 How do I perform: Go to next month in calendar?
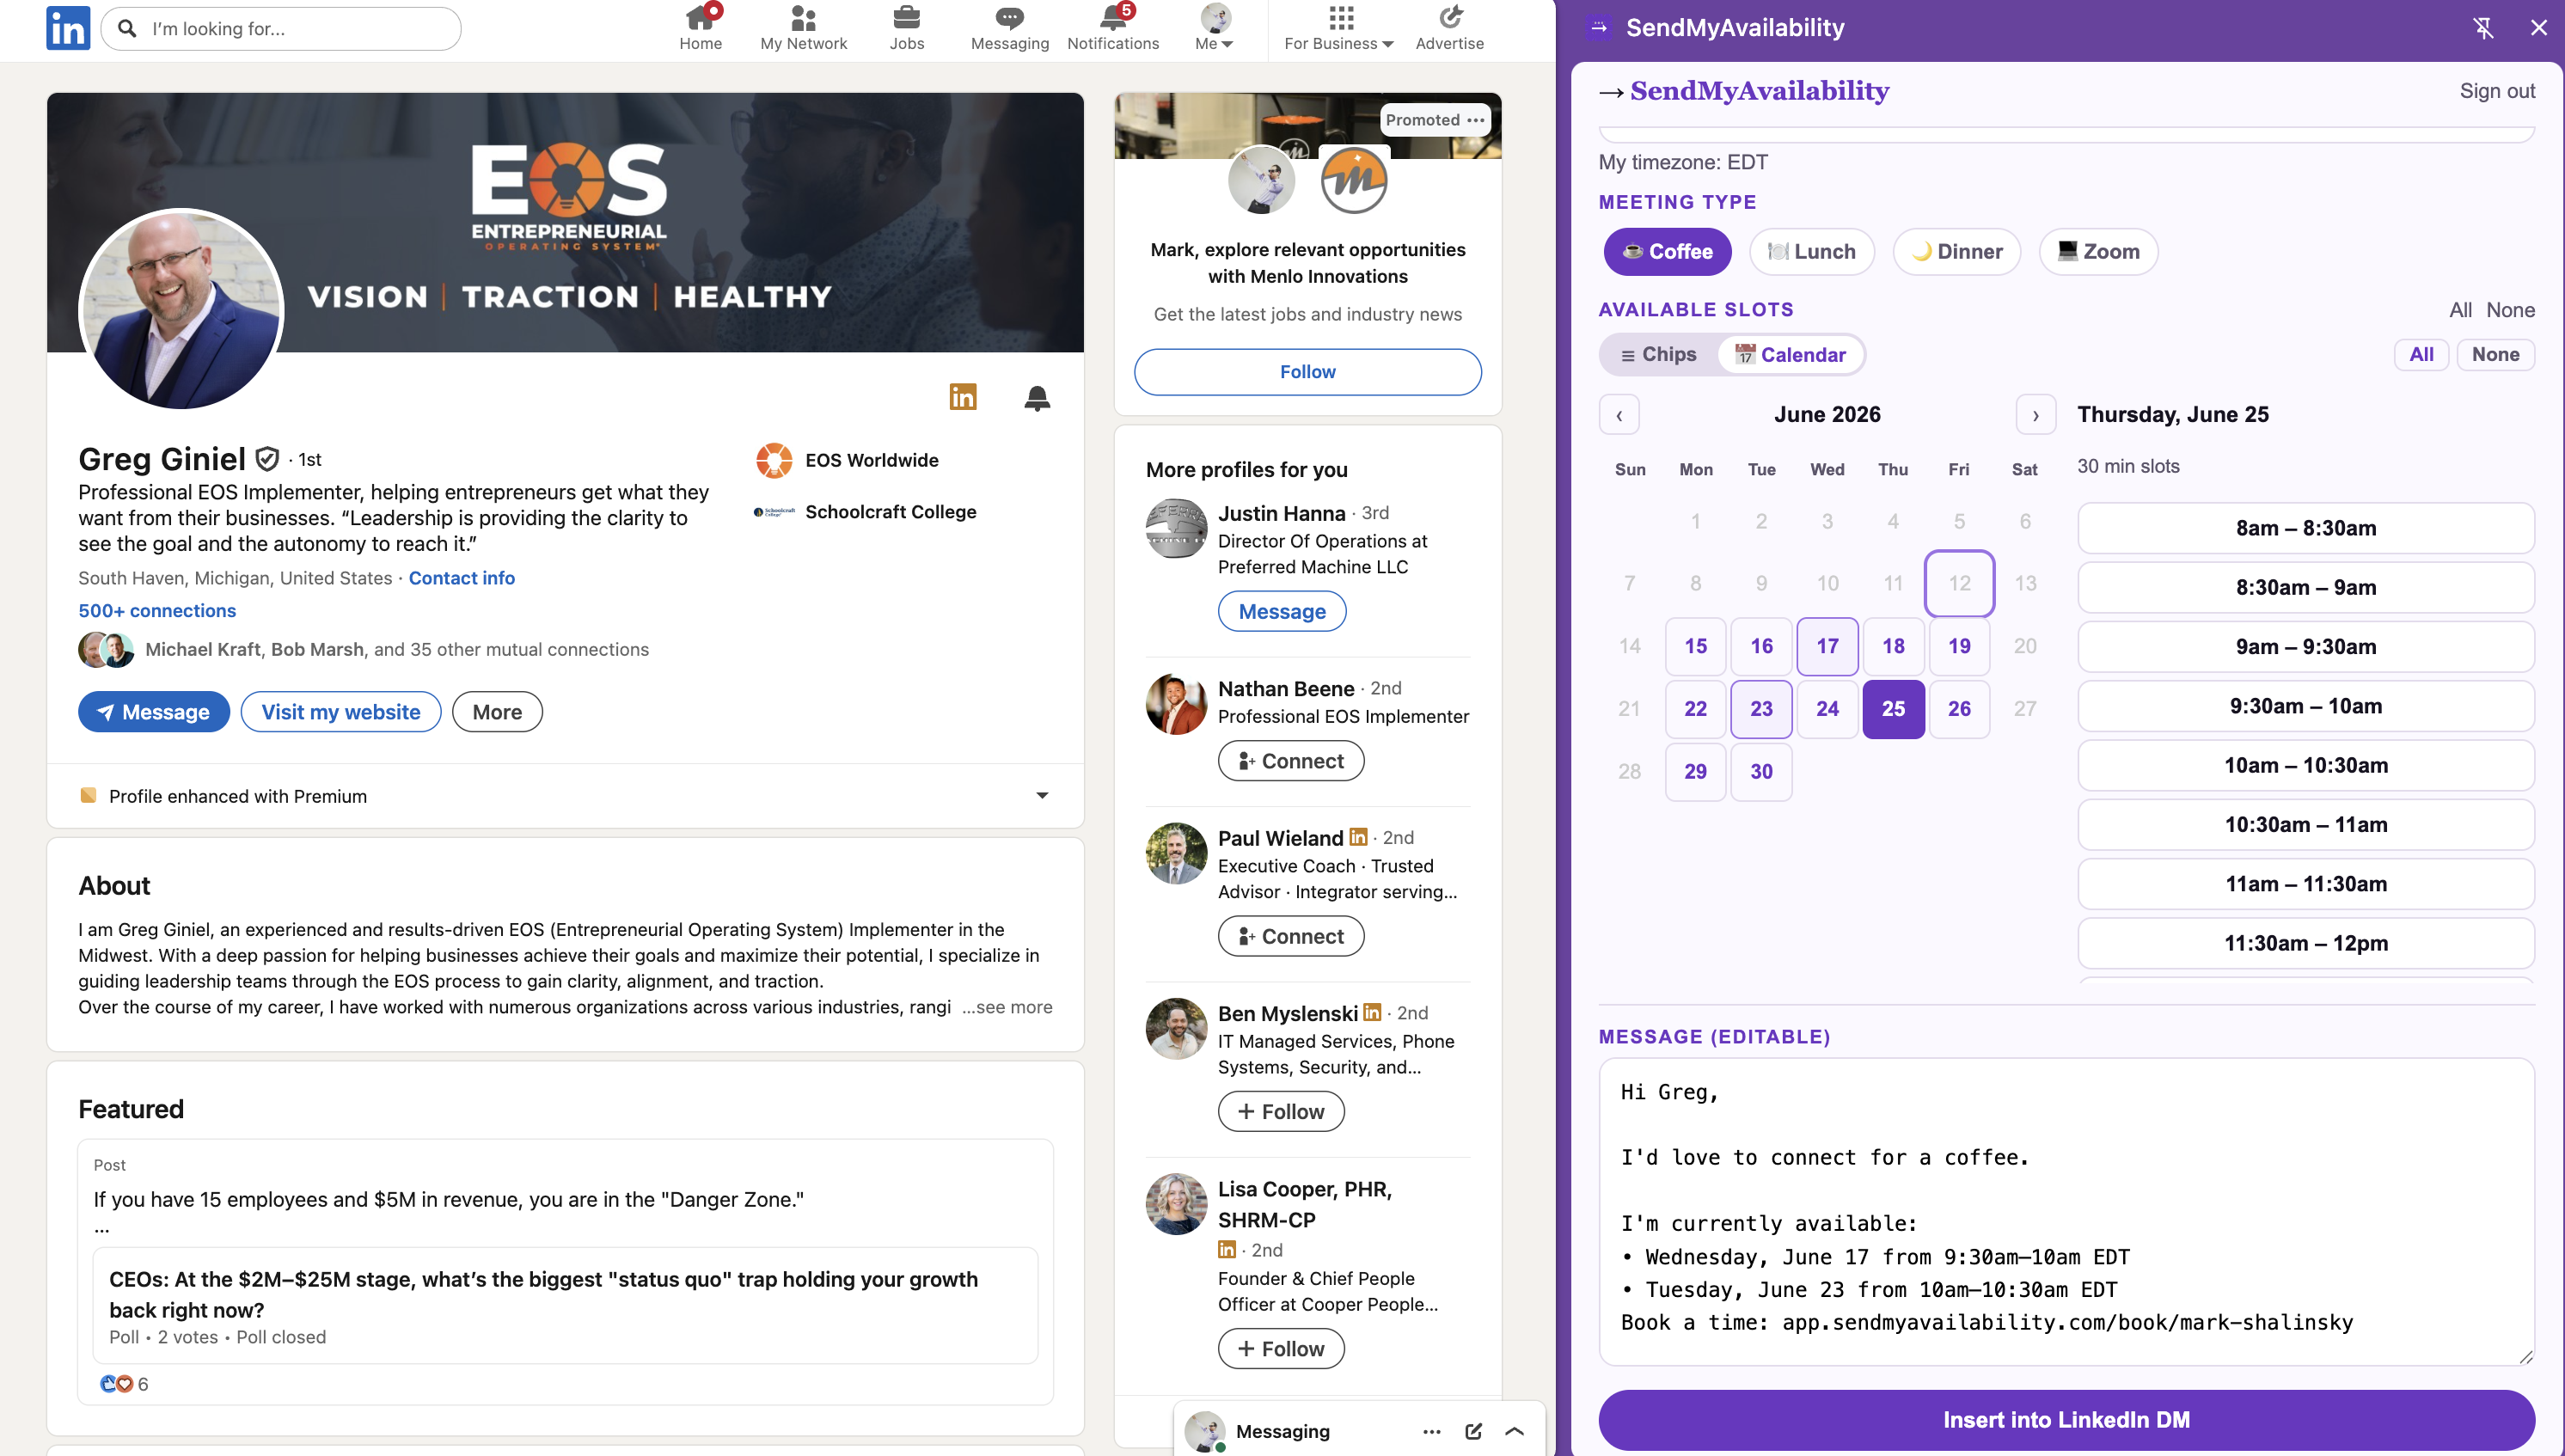click(2035, 415)
